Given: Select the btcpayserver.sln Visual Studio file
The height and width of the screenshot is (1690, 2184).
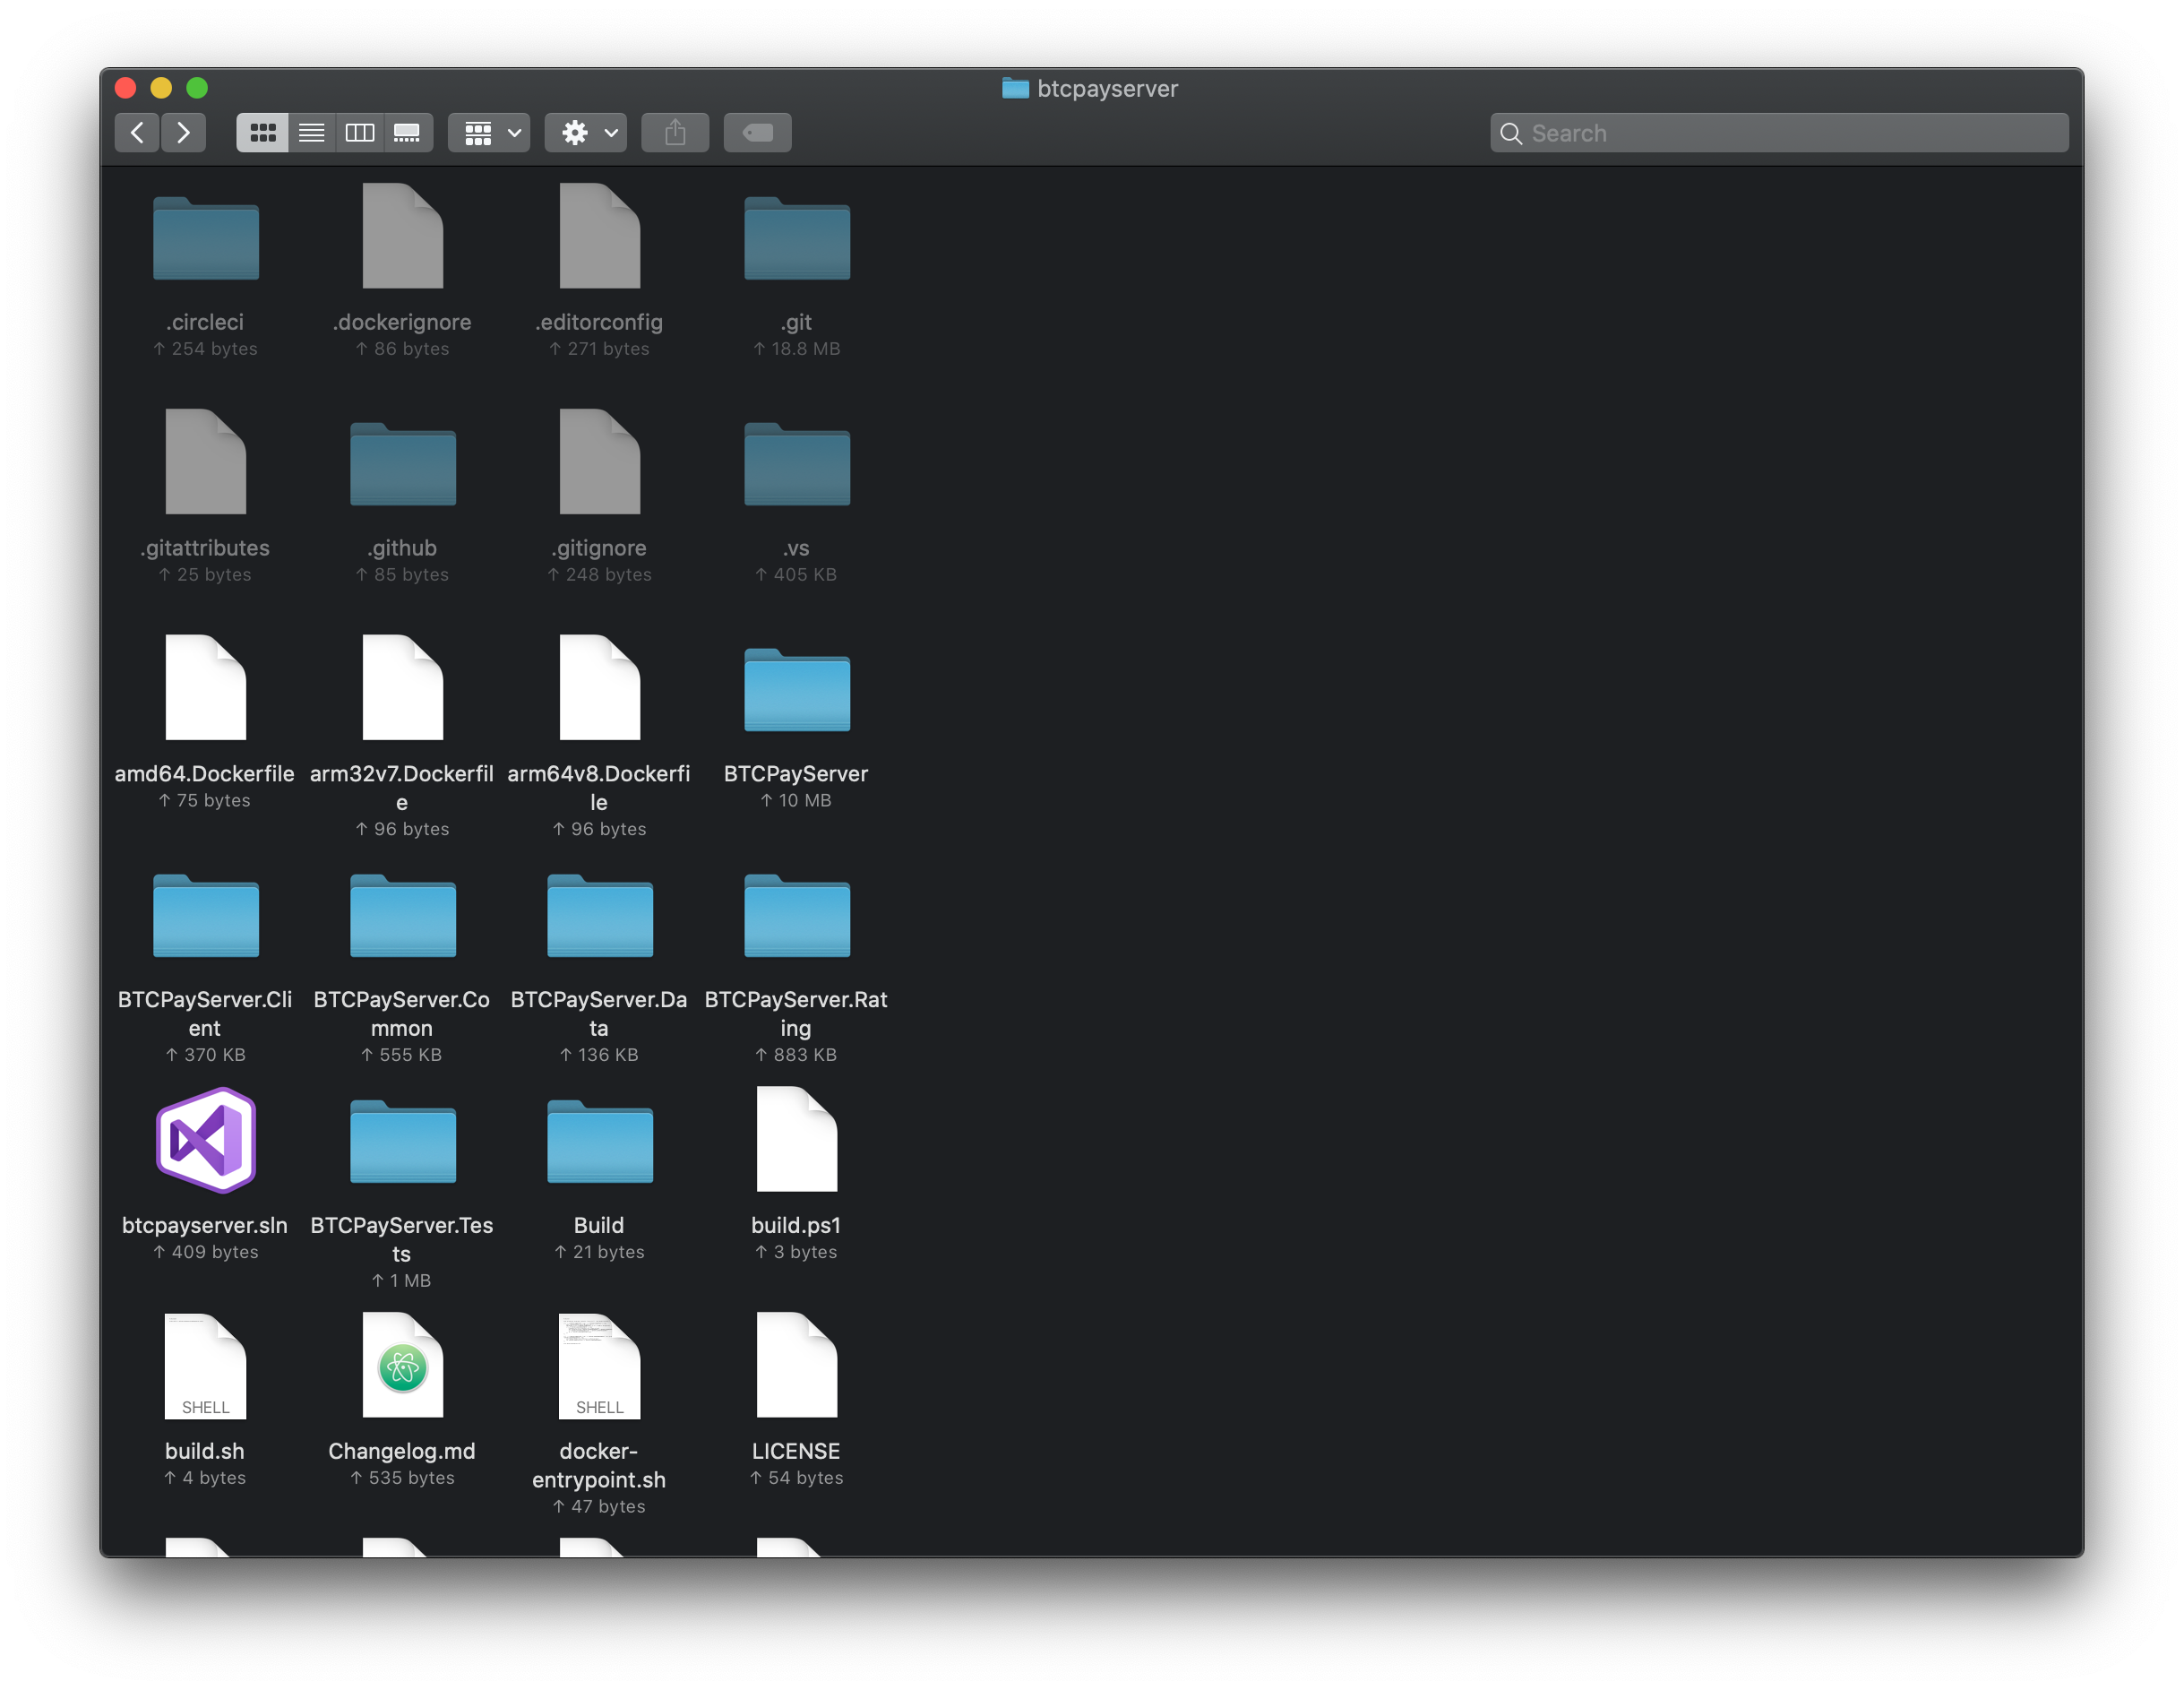Looking at the screenshot, I should (x=204, y=1139).
